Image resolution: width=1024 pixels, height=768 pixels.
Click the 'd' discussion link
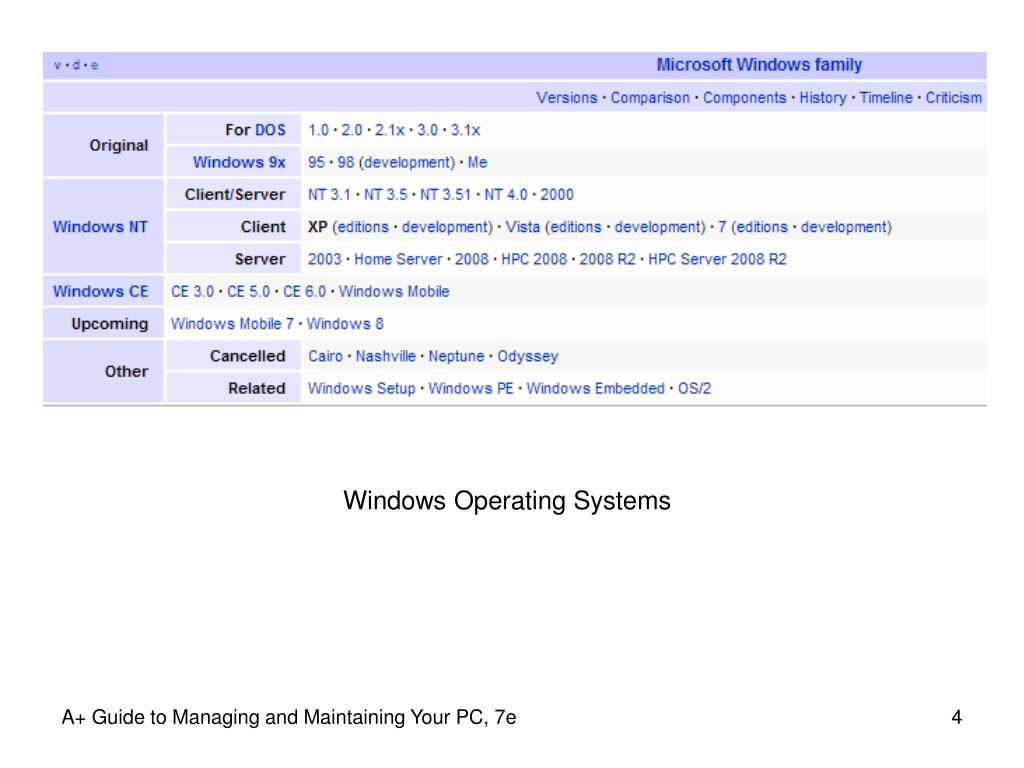coord(76,65)
